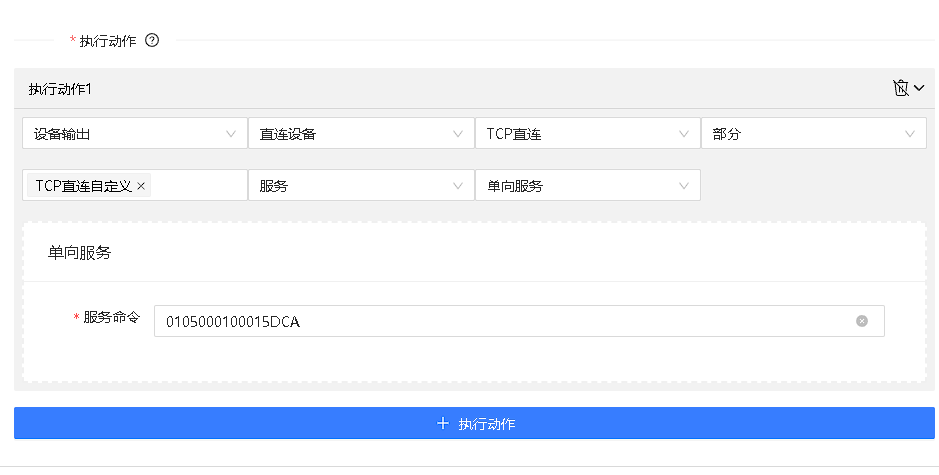Click empty area of device multi-select field
The height and width of the screenshot is (475, 939).
[x=200, y=186]
